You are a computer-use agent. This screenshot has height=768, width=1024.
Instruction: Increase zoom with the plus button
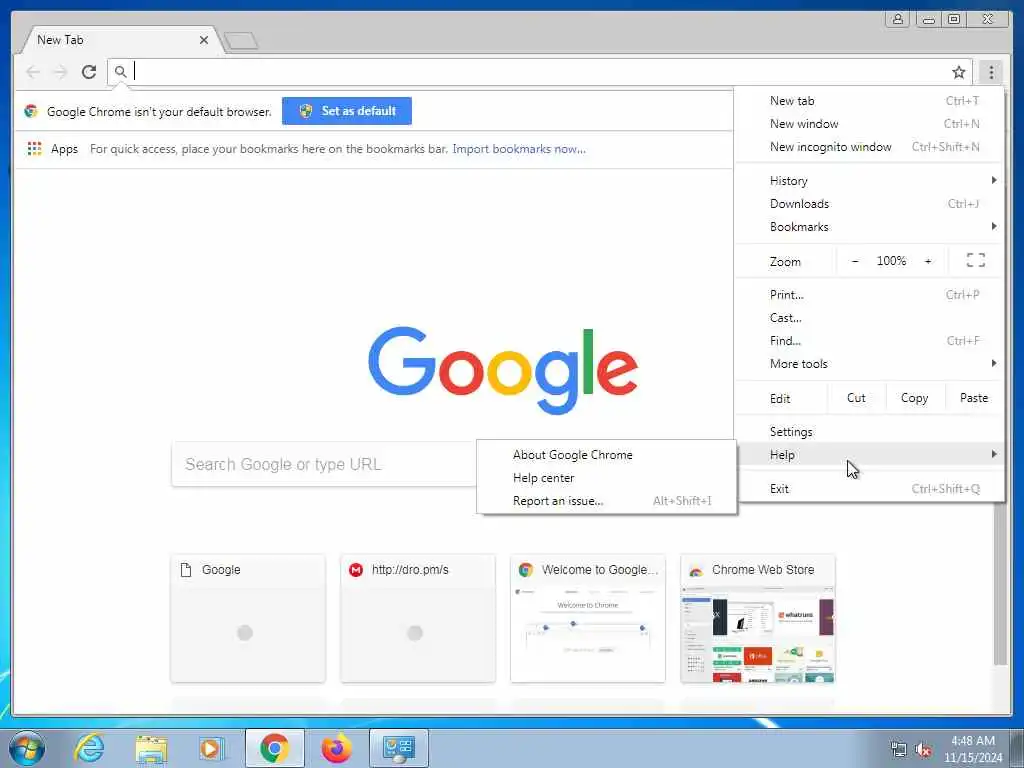tap(927, 261)
